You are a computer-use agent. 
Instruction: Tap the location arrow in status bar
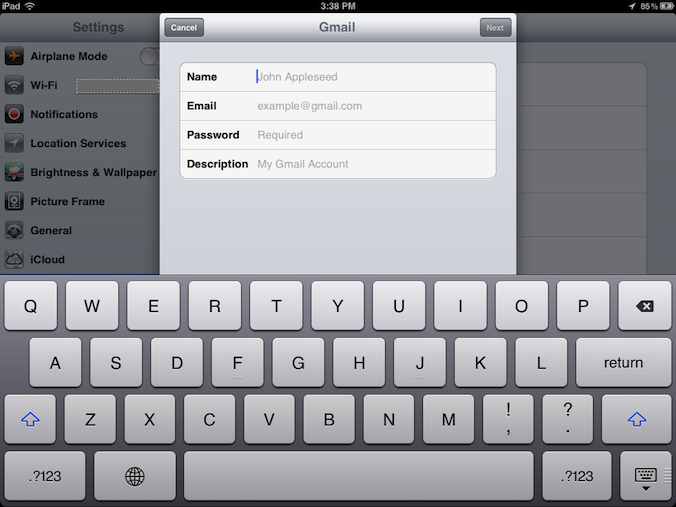[632, 6]
